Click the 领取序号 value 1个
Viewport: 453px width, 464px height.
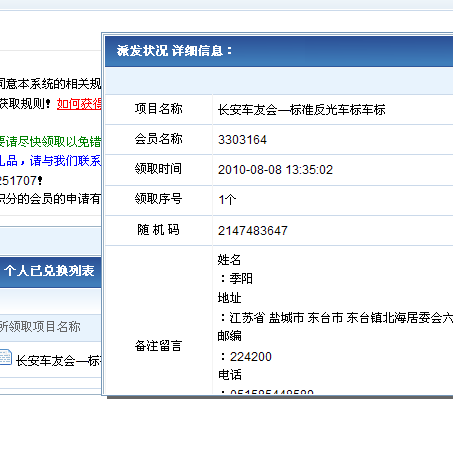point(227,200)
